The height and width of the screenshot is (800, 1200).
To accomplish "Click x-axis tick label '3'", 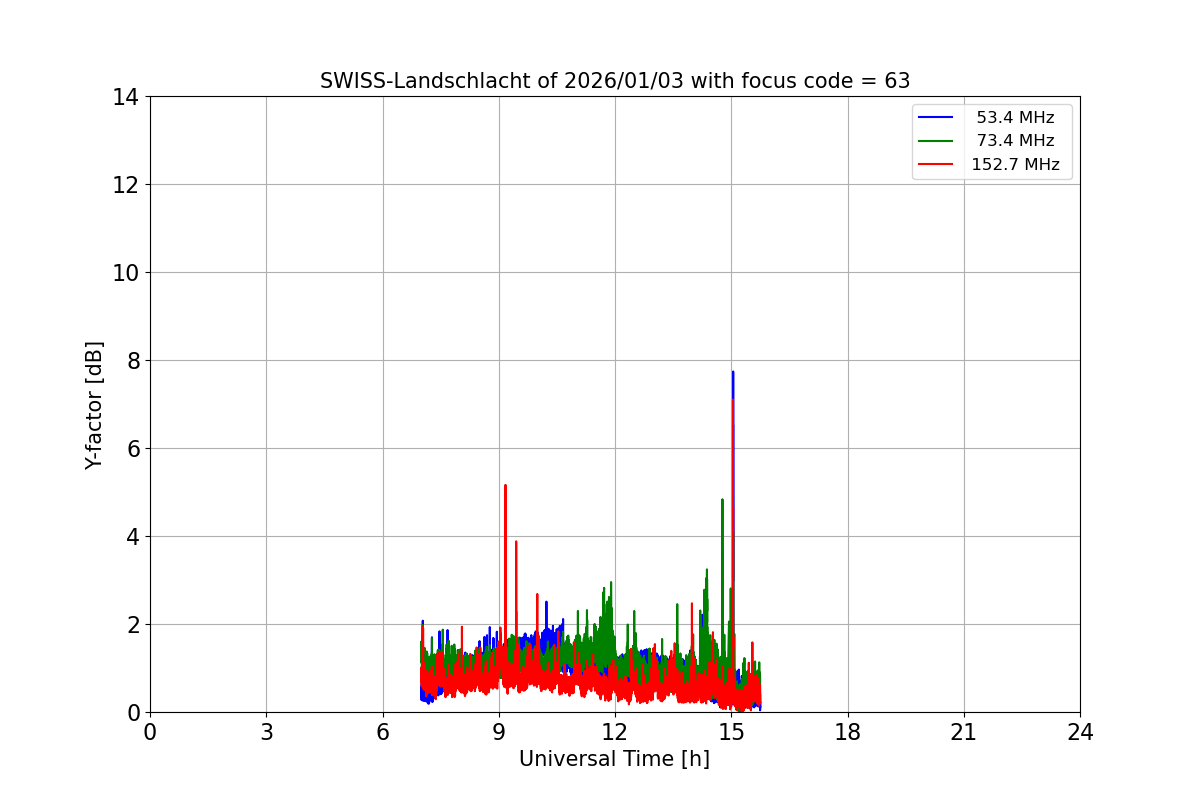I will coord(266,732).
